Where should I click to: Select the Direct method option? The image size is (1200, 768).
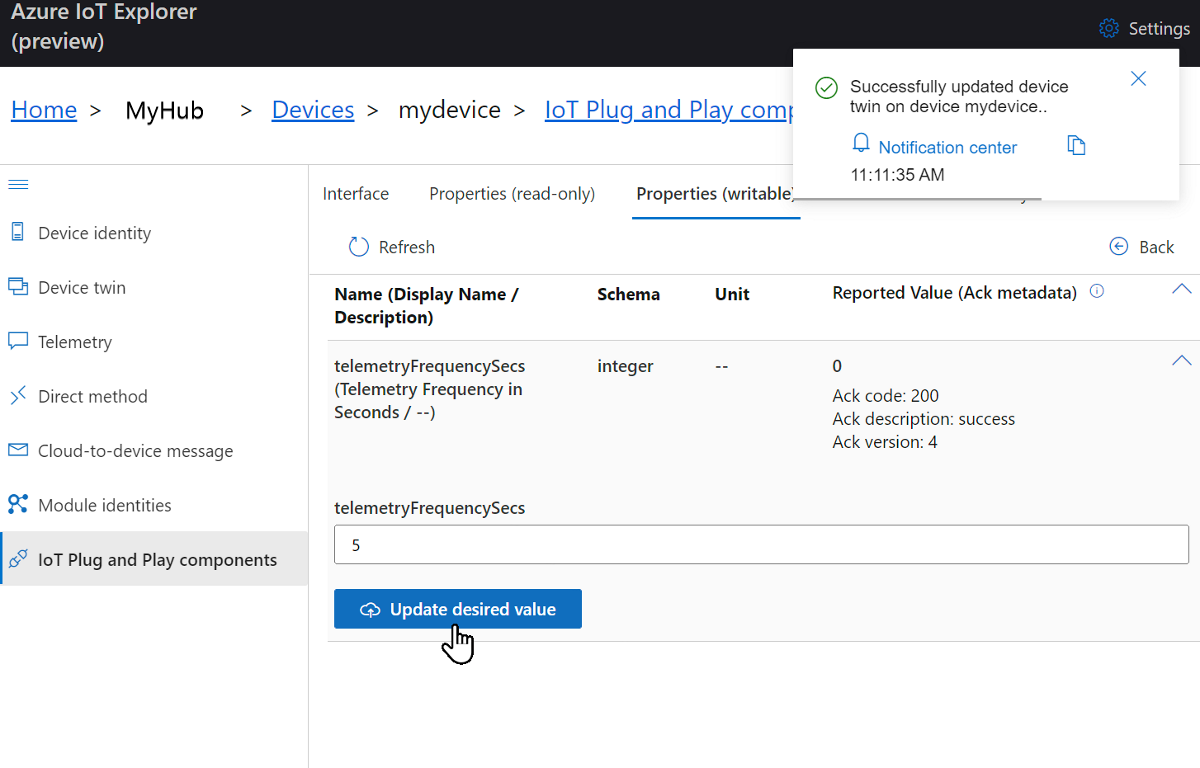click(92, 396)
